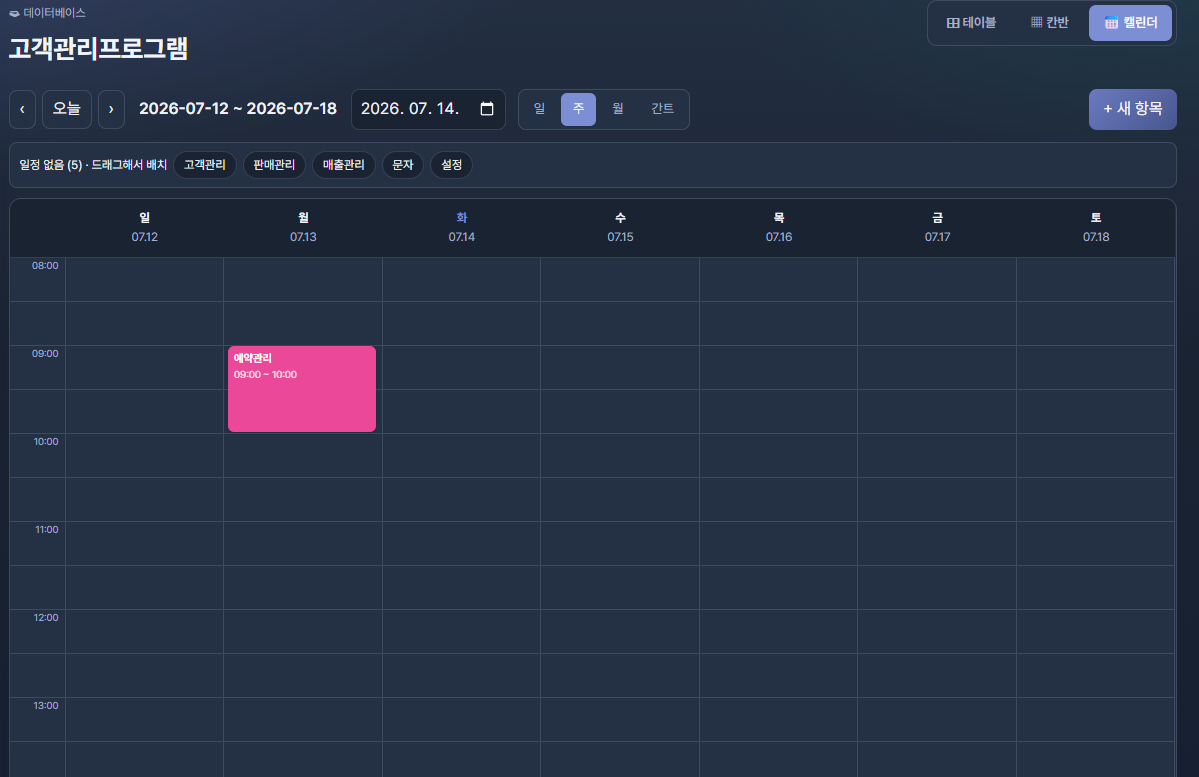Click the 11:00 time label
This screenshot has height=777, width=1199.
[47, 530]
